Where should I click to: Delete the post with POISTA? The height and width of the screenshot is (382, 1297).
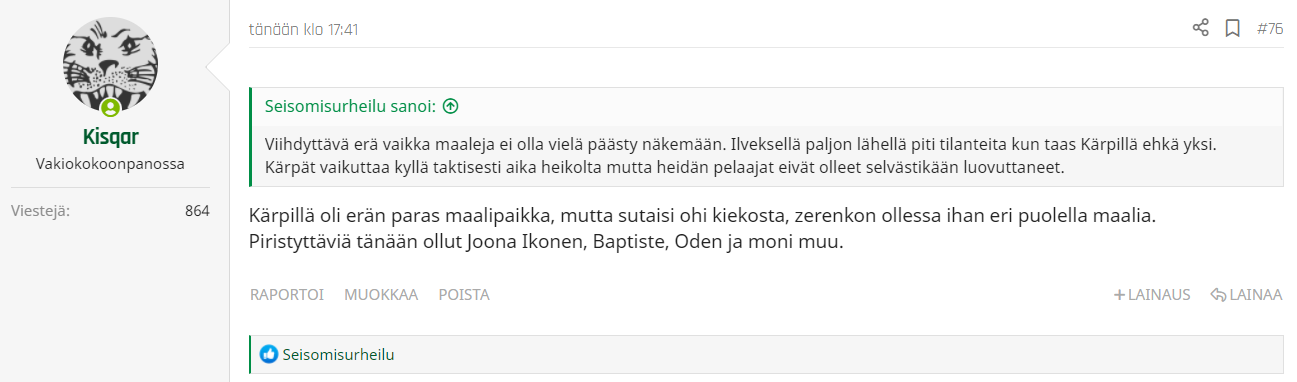(x=464, y=295)
